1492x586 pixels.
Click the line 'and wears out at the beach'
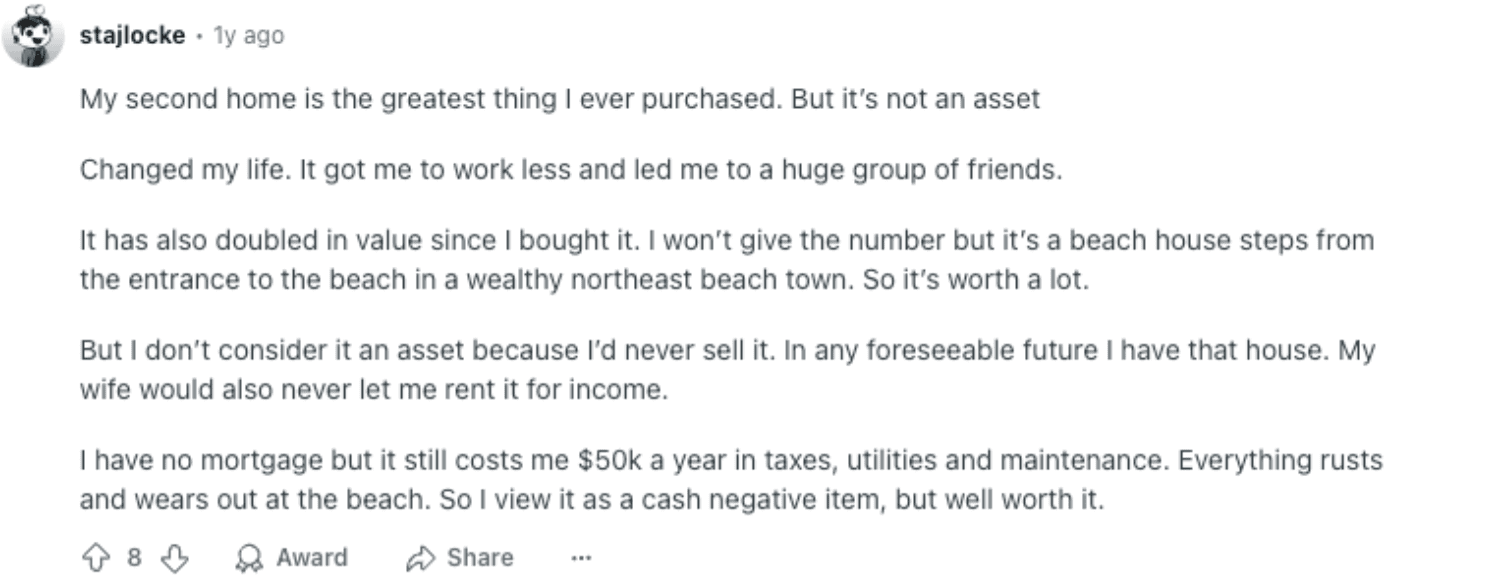592,500
